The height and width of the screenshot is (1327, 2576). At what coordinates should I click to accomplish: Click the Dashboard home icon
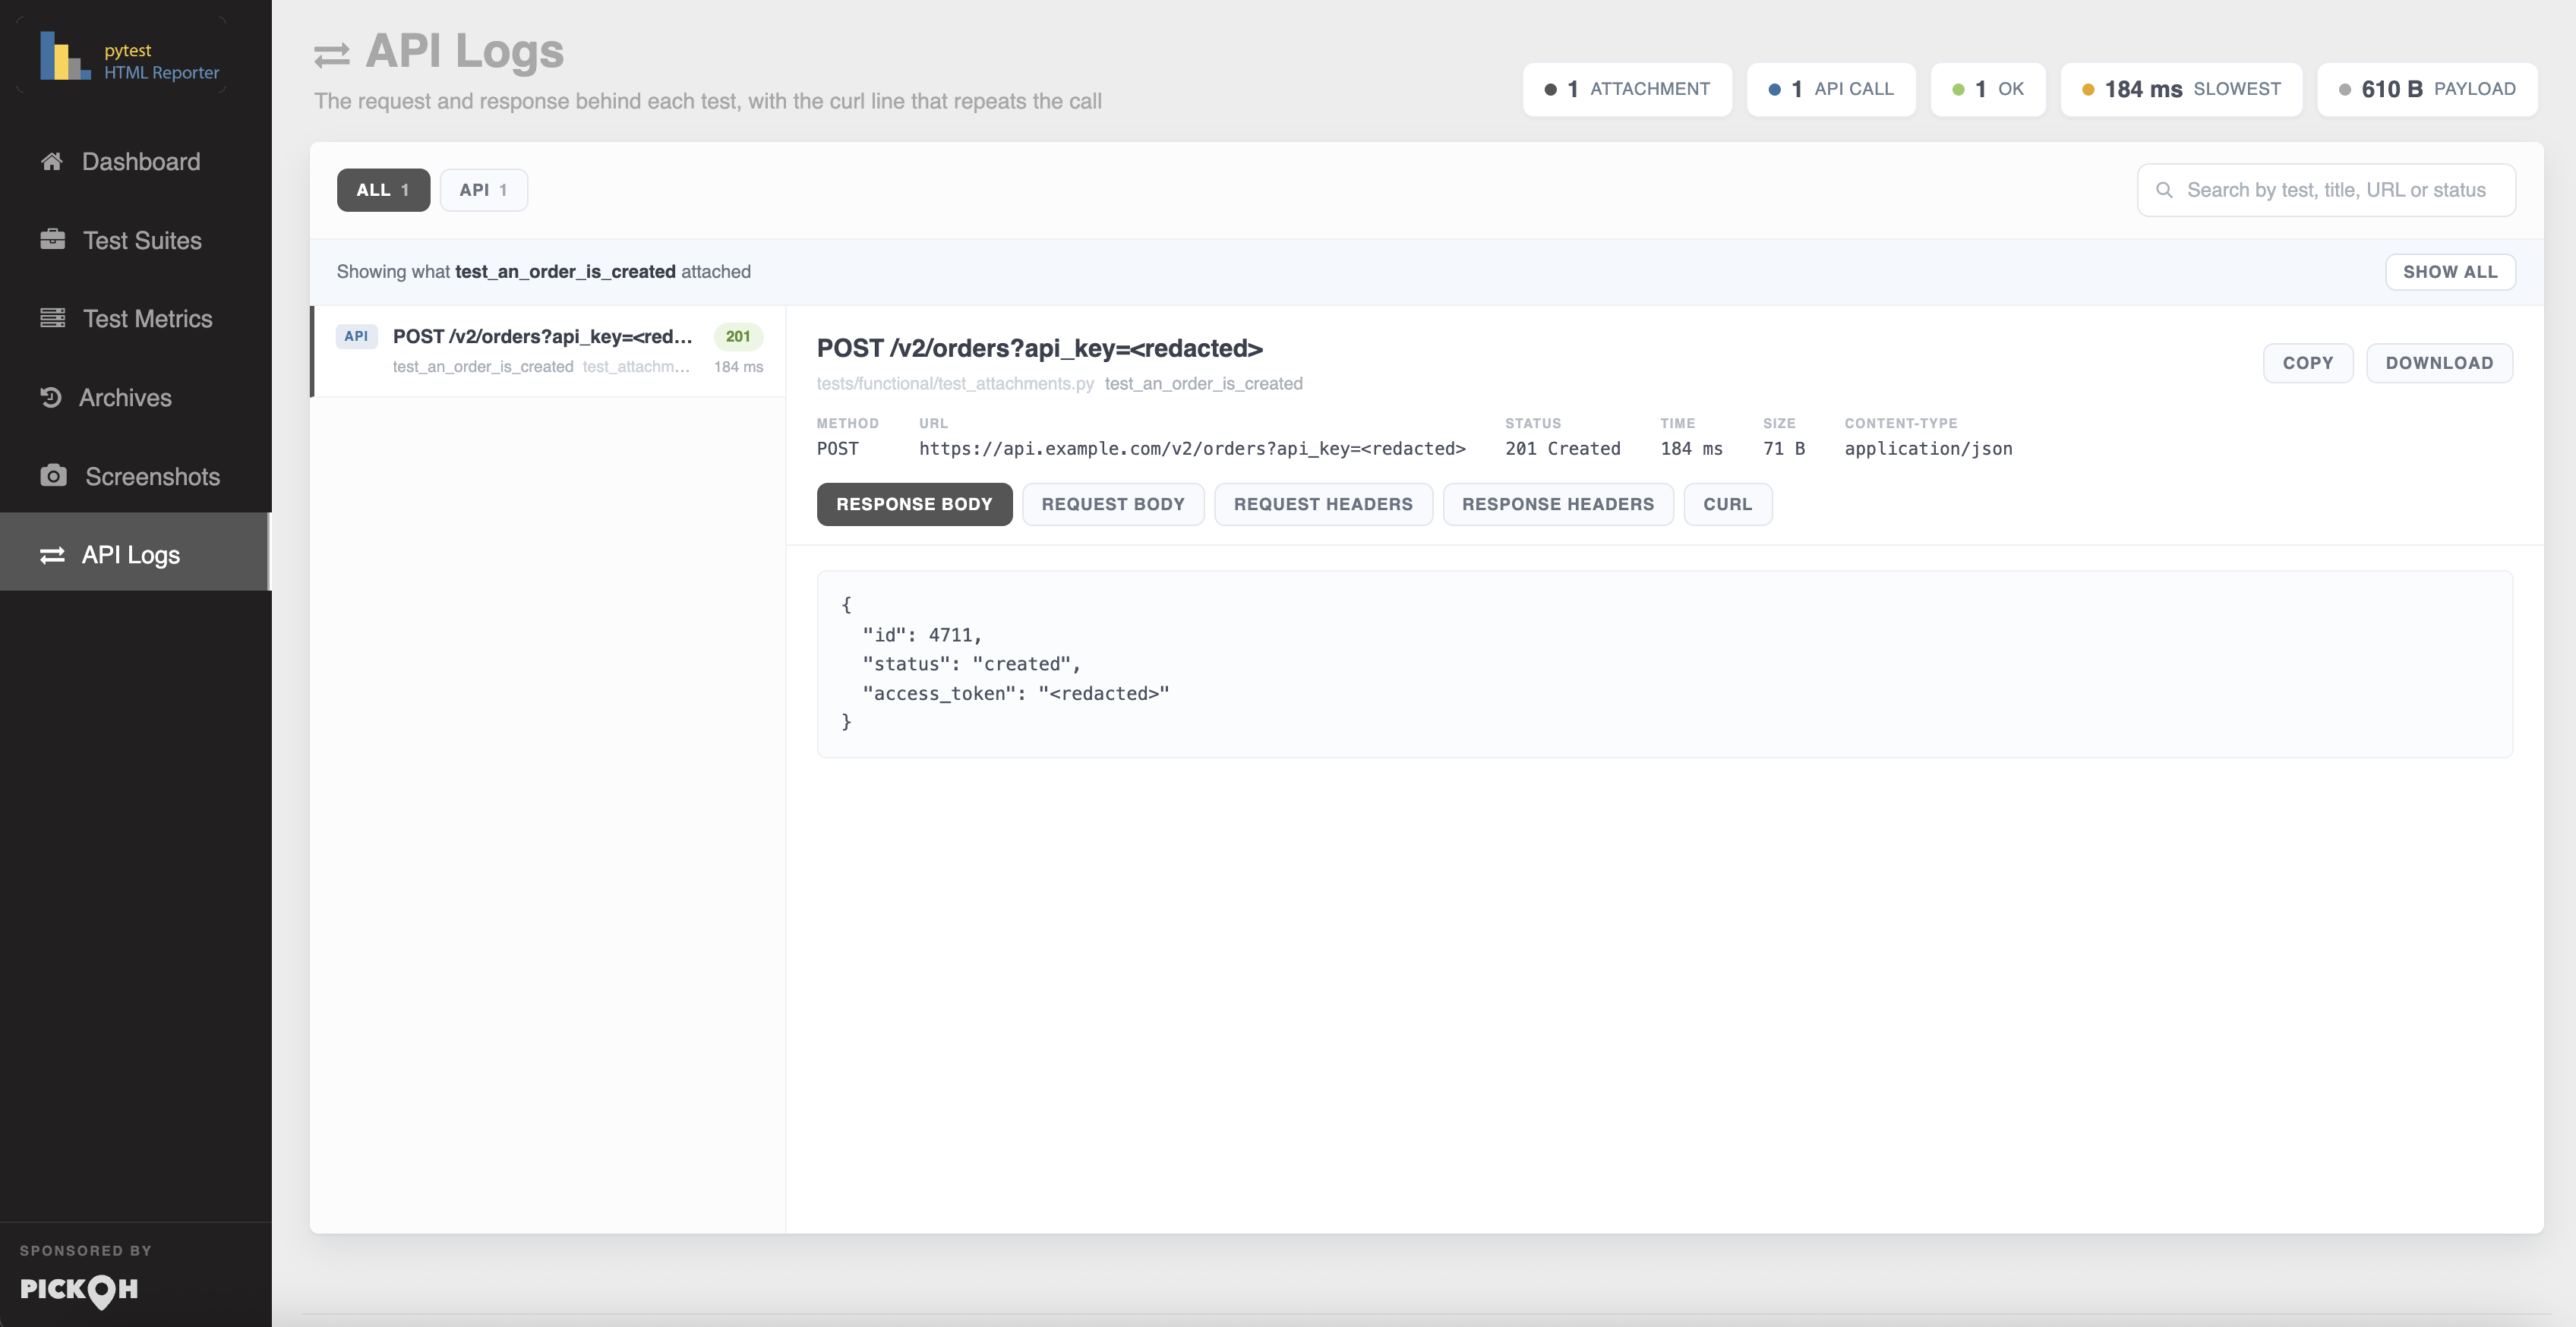point(52,161)
